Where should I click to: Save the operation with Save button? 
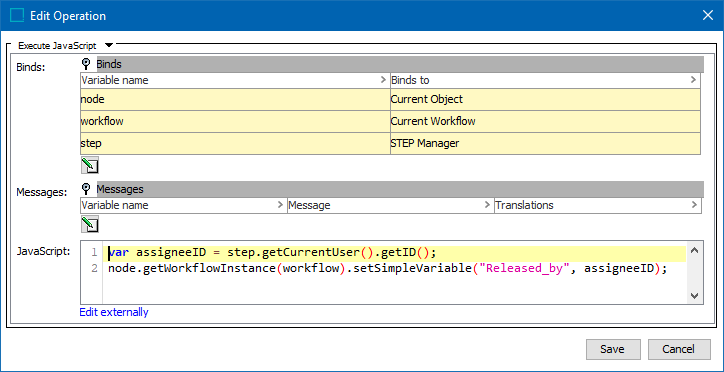pyautogui.click(x=613, y=349)
